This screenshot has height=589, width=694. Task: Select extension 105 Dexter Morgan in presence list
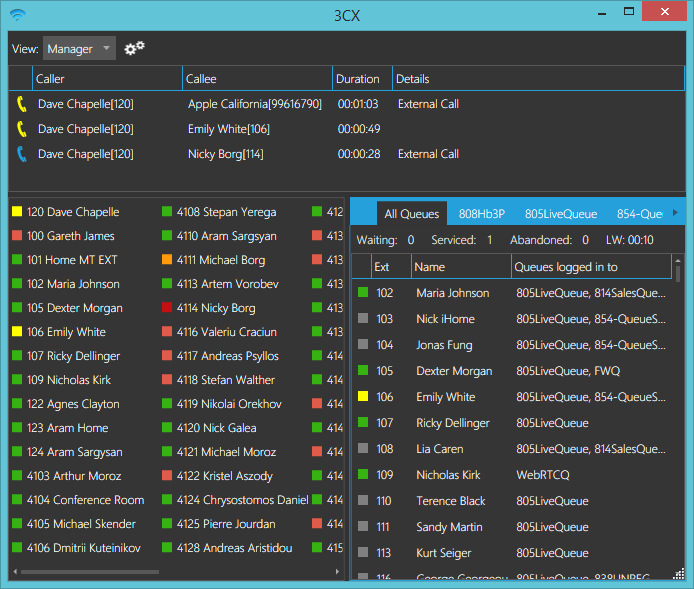tap(67, 308)
